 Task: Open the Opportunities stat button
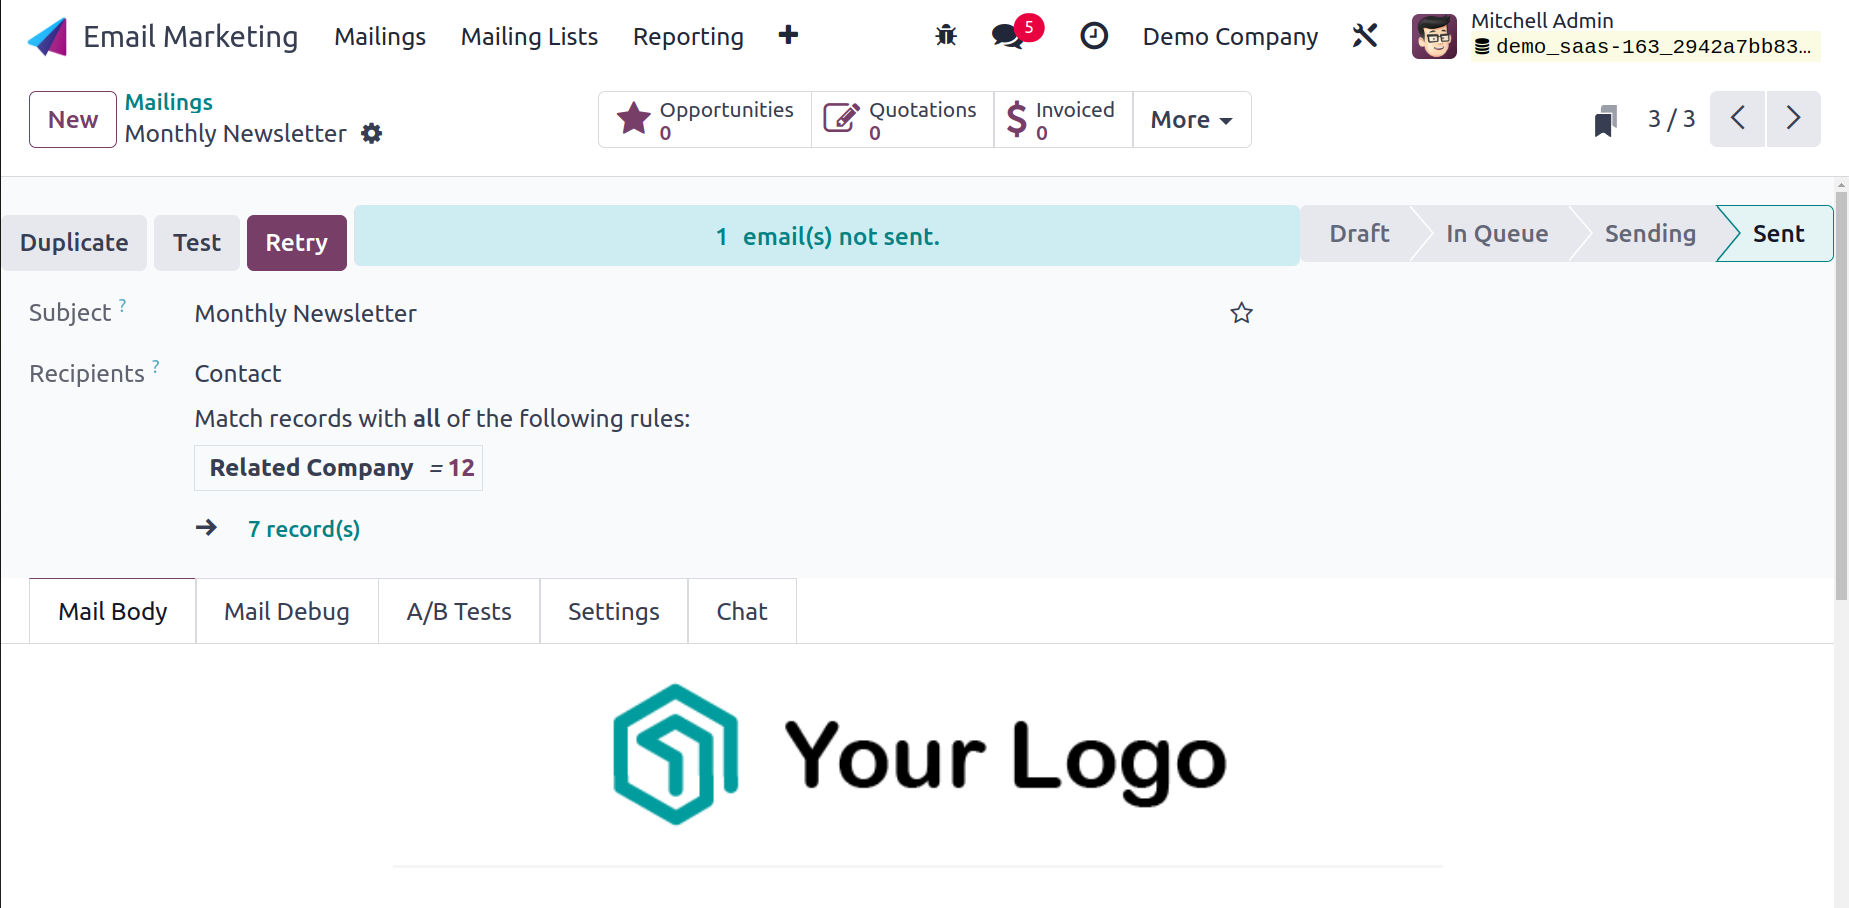[705, 120]
